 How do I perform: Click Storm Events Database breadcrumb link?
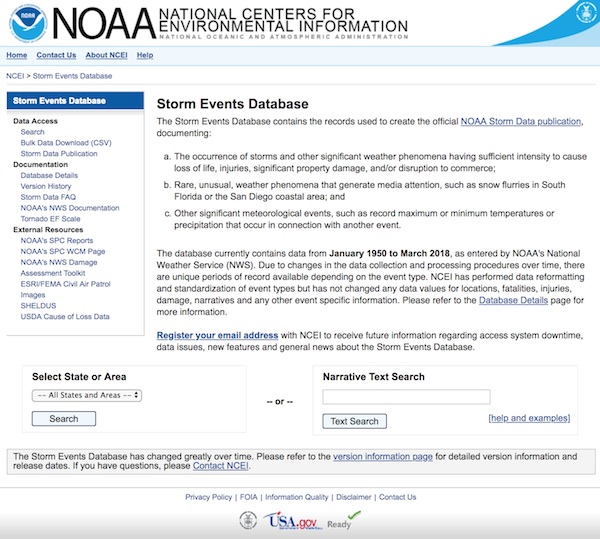tap(72, 76)
